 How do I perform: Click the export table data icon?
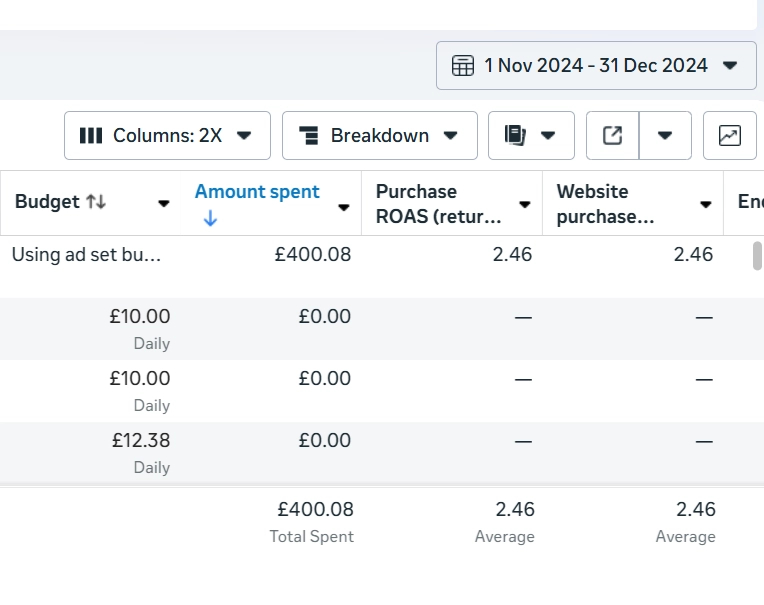612,135
